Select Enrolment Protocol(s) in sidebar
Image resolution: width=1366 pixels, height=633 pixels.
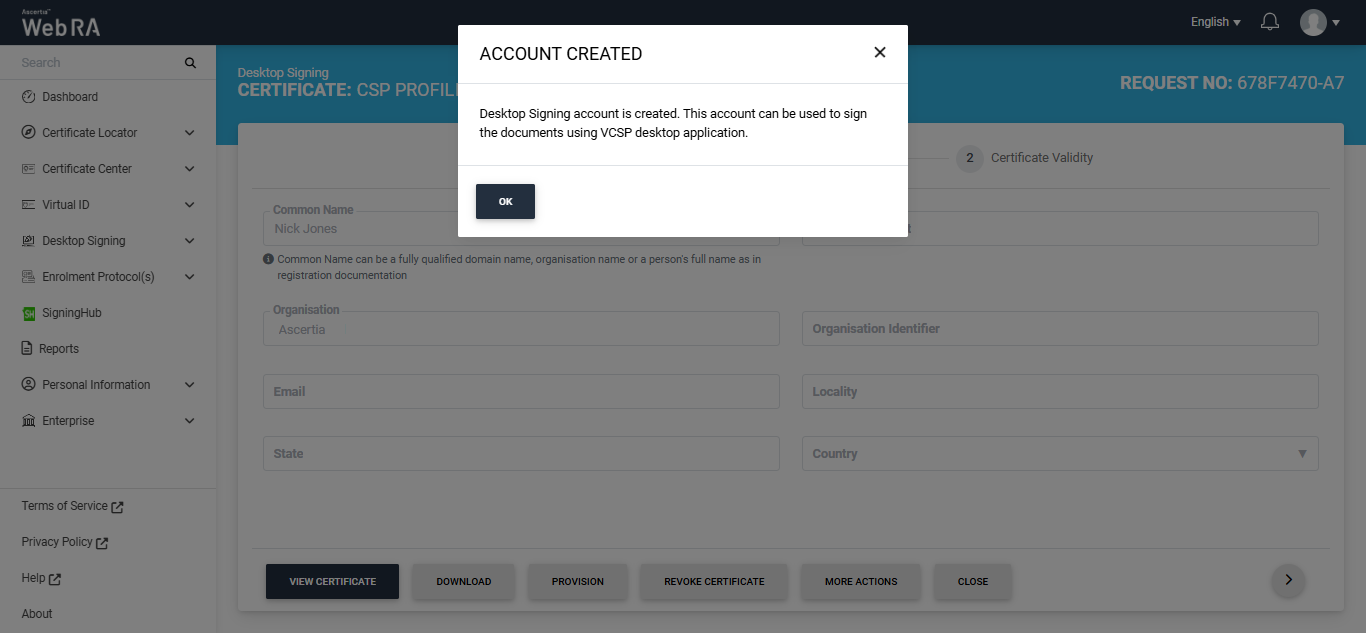(98, 277)
